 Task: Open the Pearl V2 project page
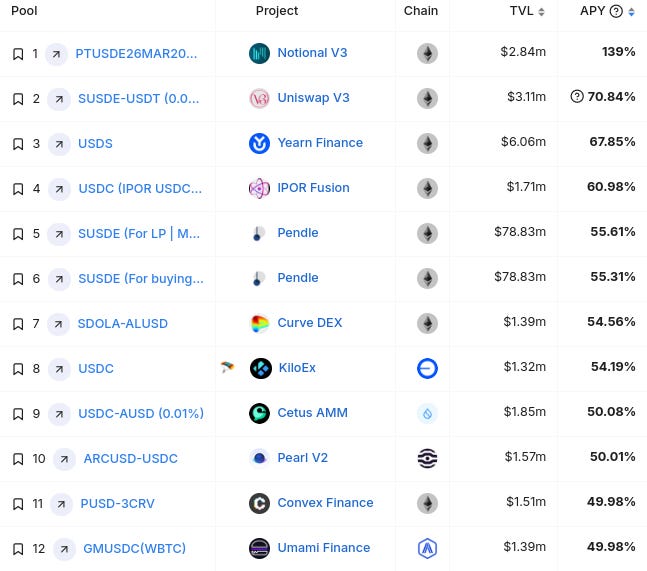(302, 458)
